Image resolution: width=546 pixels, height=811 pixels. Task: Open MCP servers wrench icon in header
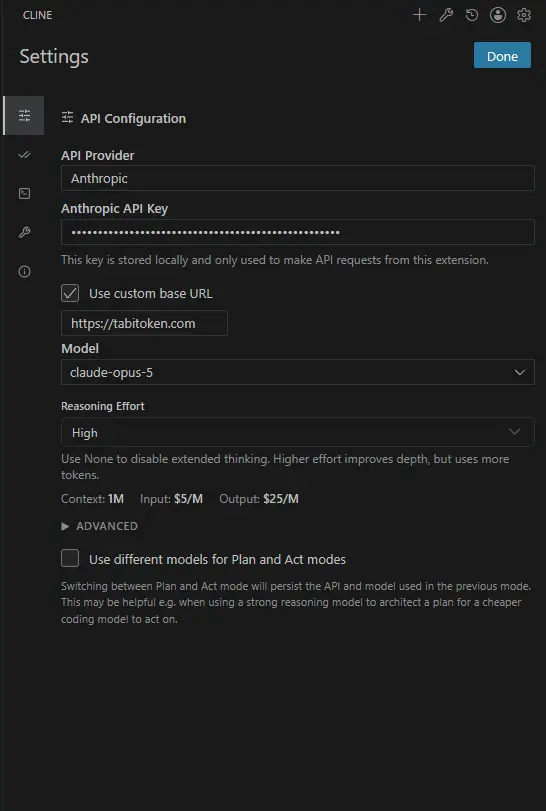coord(446,15)
